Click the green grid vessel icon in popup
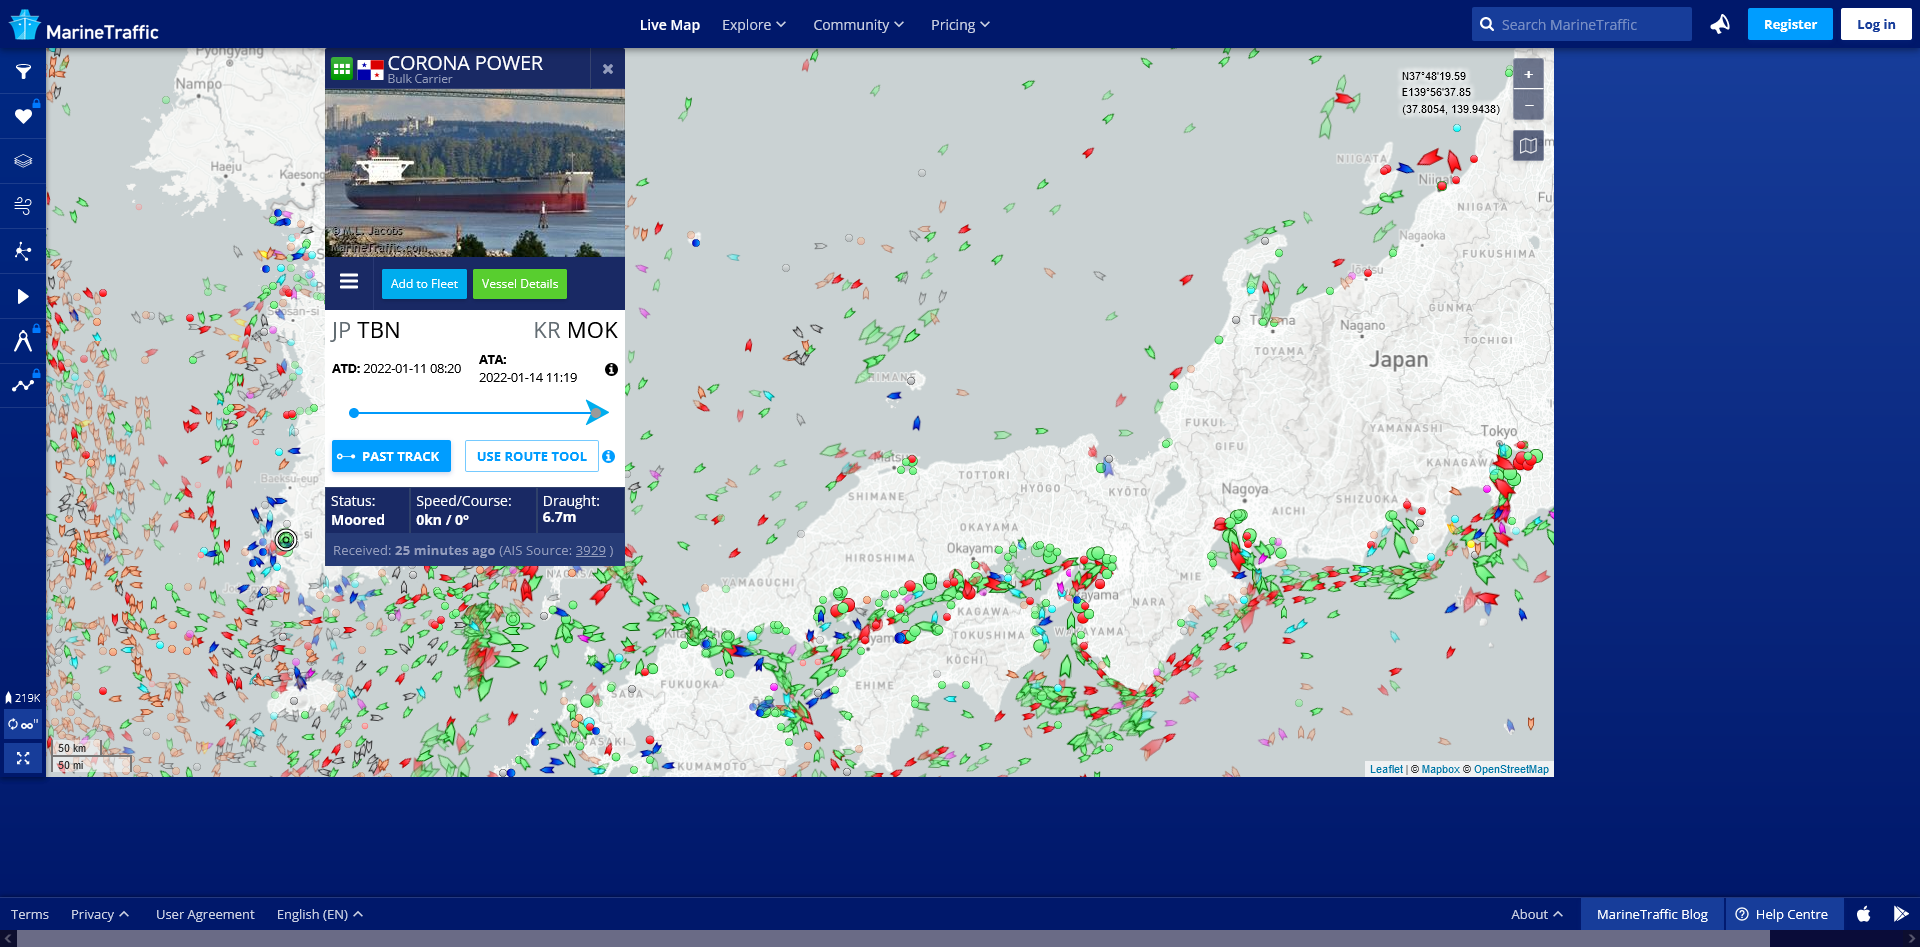Screen dimensions: 1920x947 click(342, 68)
